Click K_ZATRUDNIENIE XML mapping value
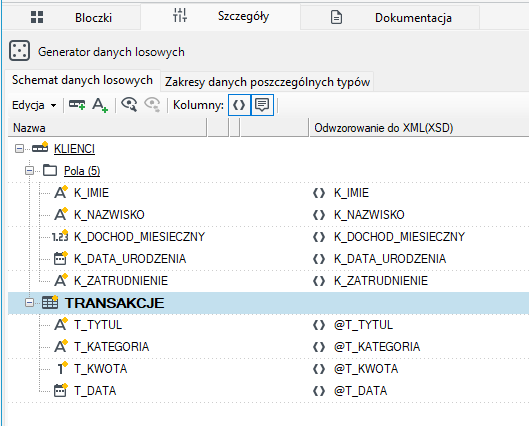The height and width of the screenshot is (426, 529). (381, 281)
